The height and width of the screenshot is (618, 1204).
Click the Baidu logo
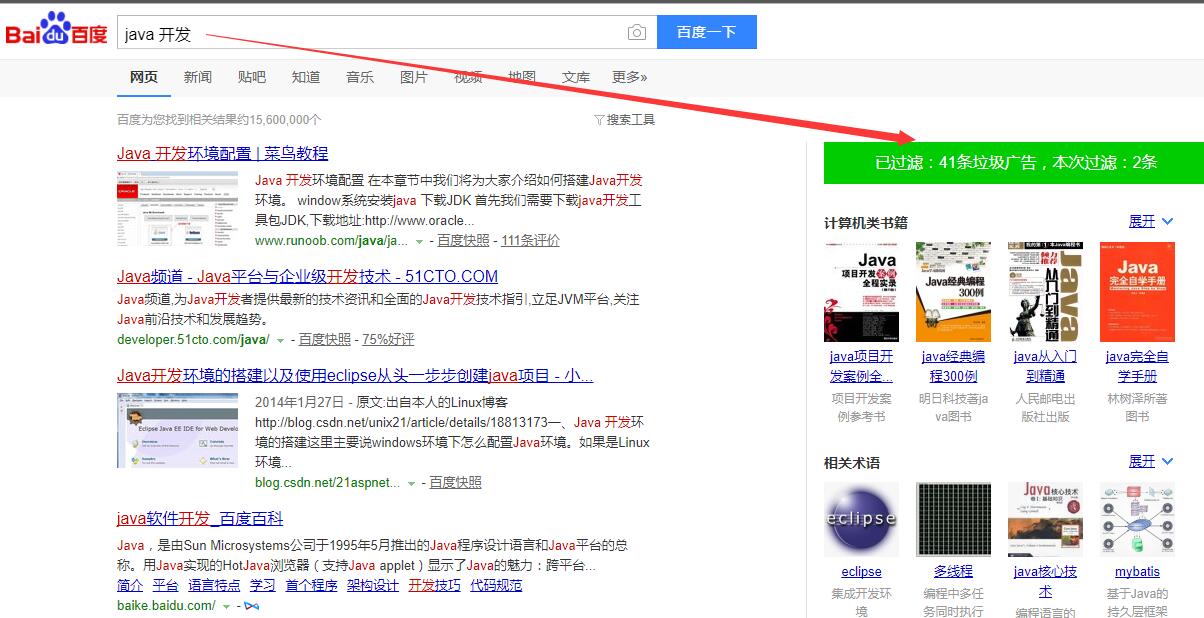[56, 31]
